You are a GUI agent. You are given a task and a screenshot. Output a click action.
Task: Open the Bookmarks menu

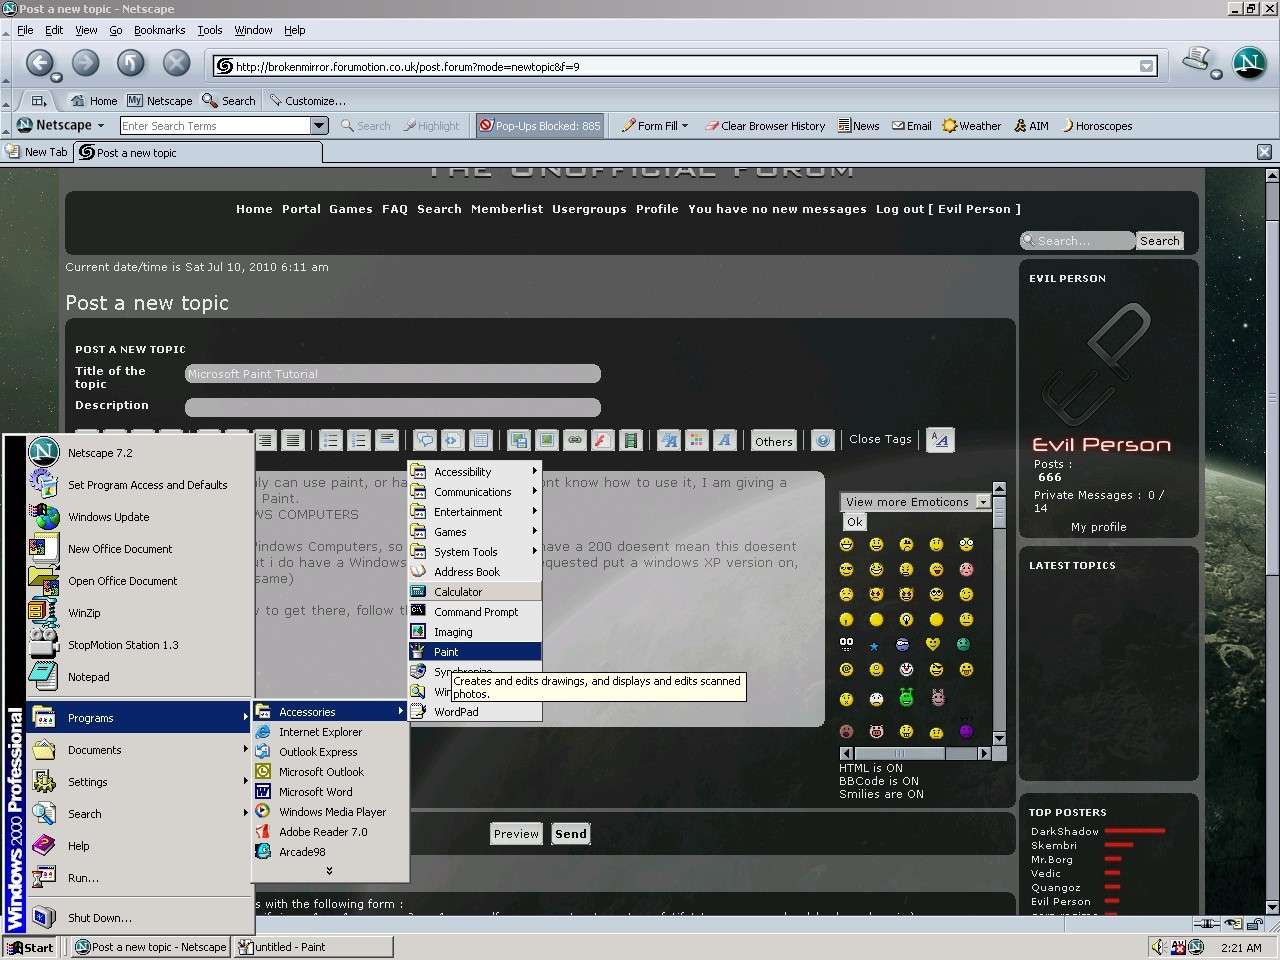coord(160,30)
